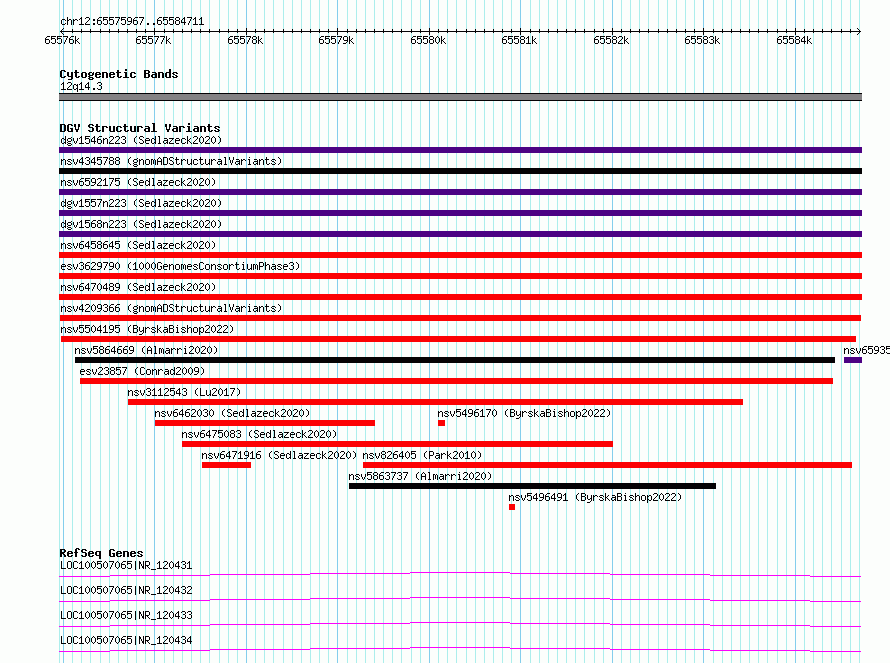Open nsv5863737 (Almarri2020) label
The width and height of the screenshot is (890, 663).
(x=420, y=476)
